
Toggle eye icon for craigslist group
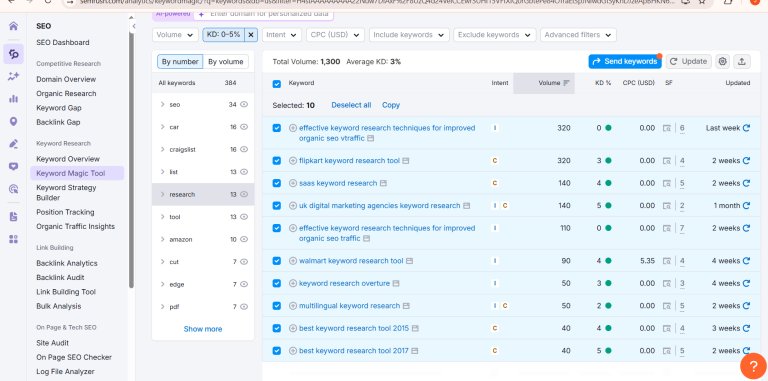(x=244, y=149)
